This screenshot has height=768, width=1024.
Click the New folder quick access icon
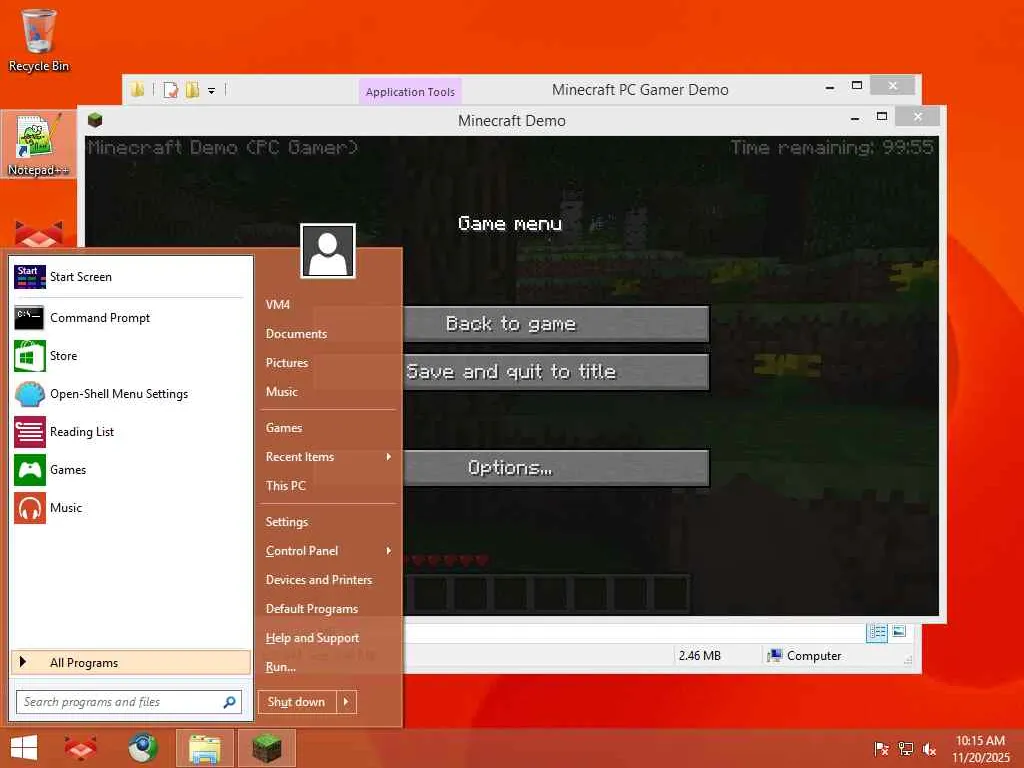click(192, 90)
